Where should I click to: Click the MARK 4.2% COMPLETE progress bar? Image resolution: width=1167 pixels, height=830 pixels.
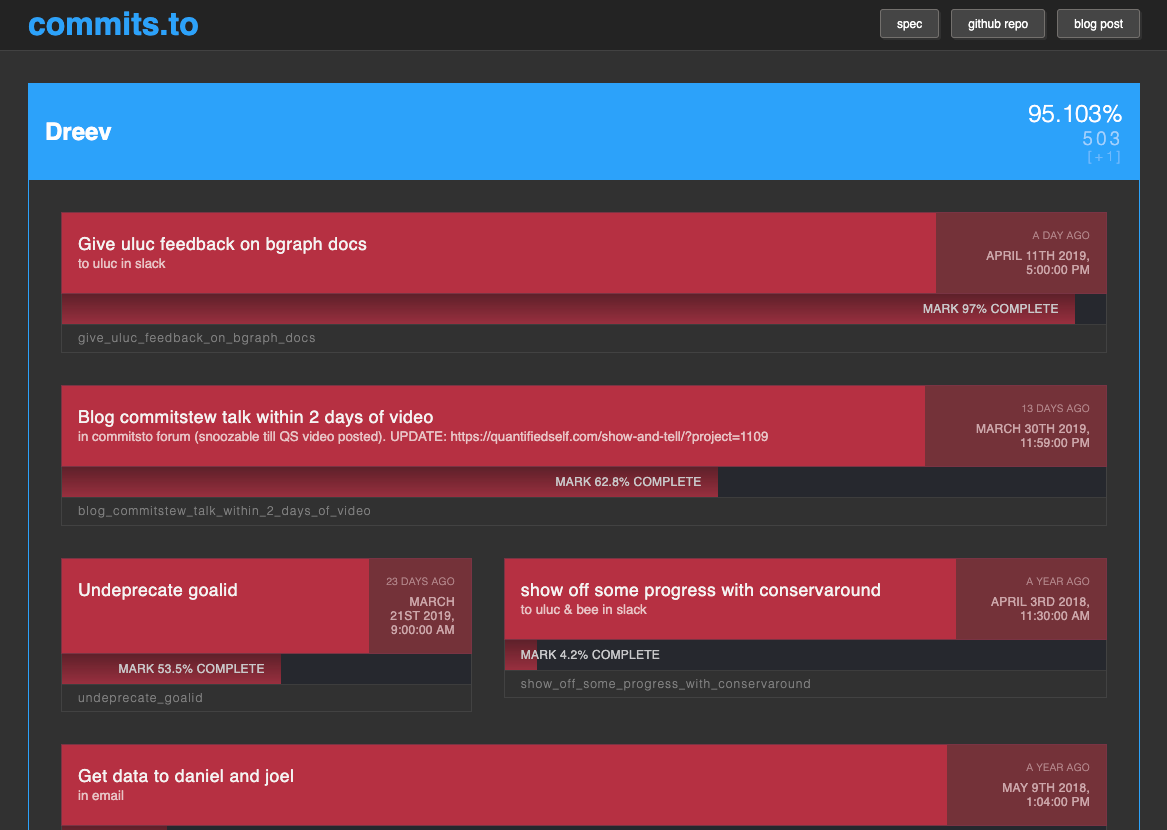pos(590,655)
